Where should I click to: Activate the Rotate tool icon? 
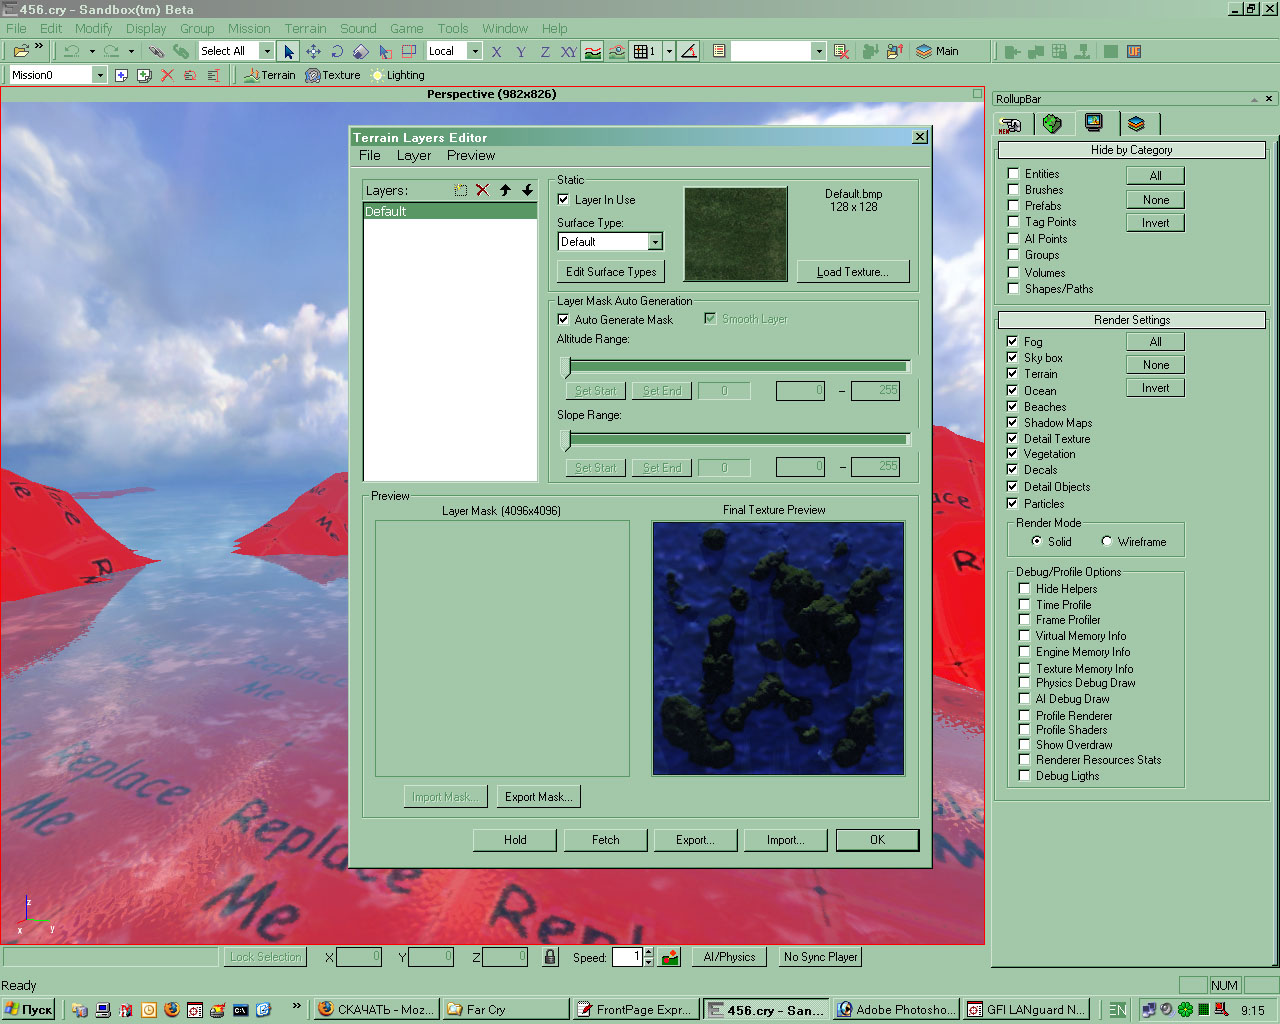tap(337, 51)
